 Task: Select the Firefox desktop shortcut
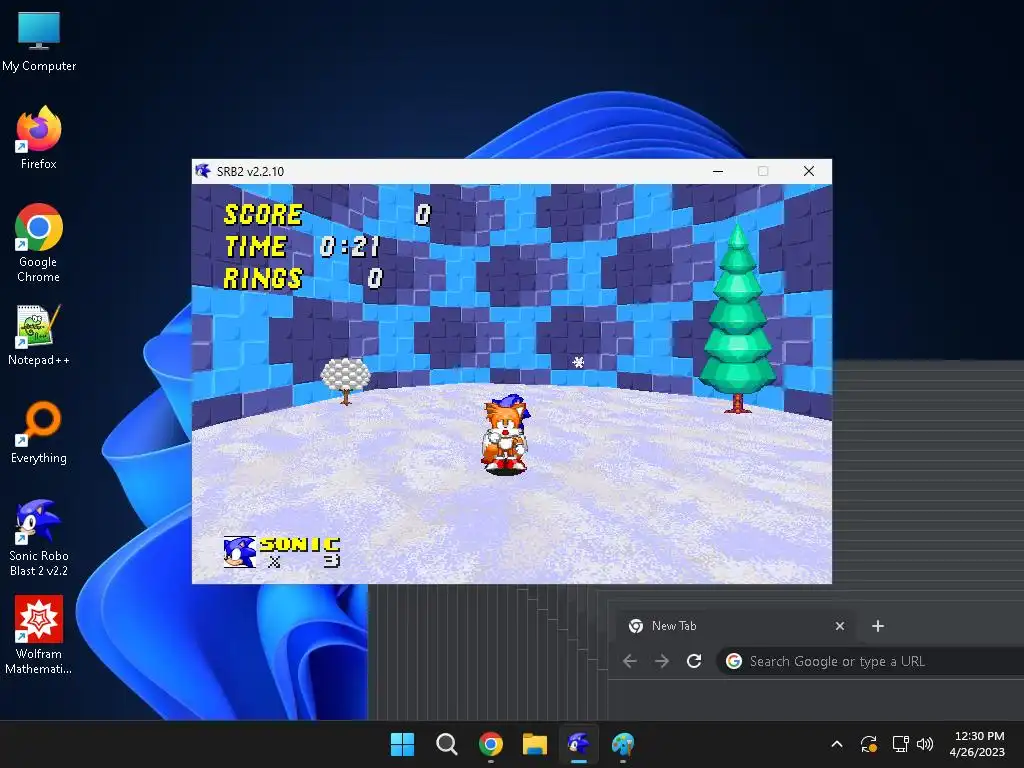pyautogui.click(x=39, y=138)
